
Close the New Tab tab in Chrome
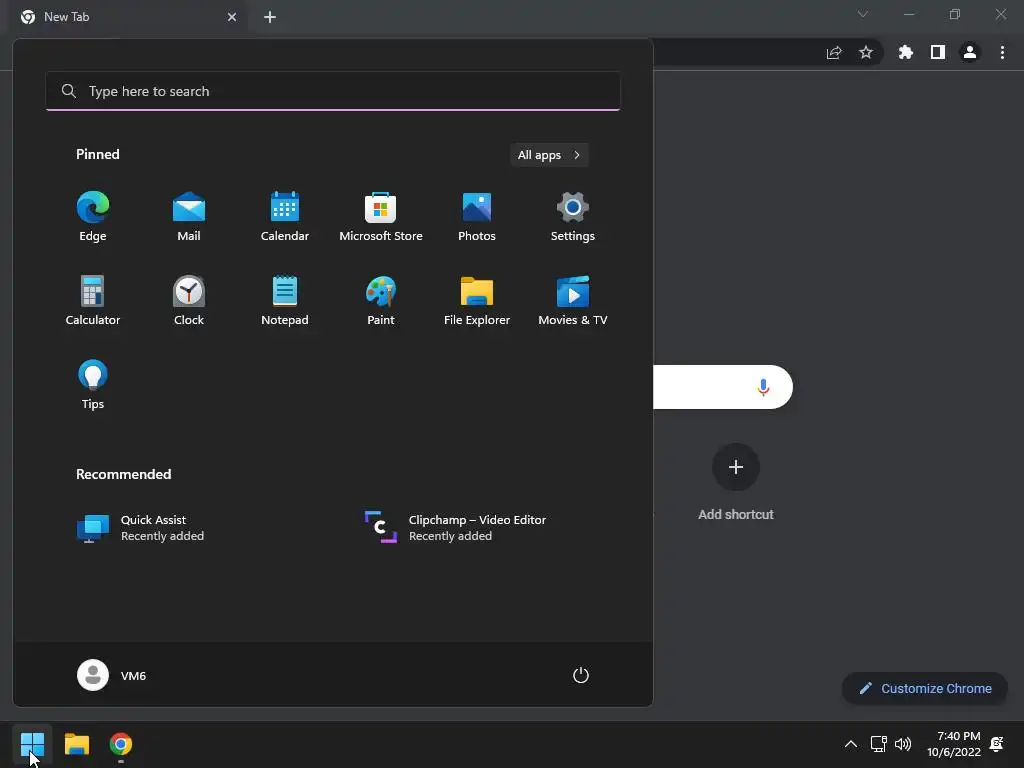coord(232,17)
